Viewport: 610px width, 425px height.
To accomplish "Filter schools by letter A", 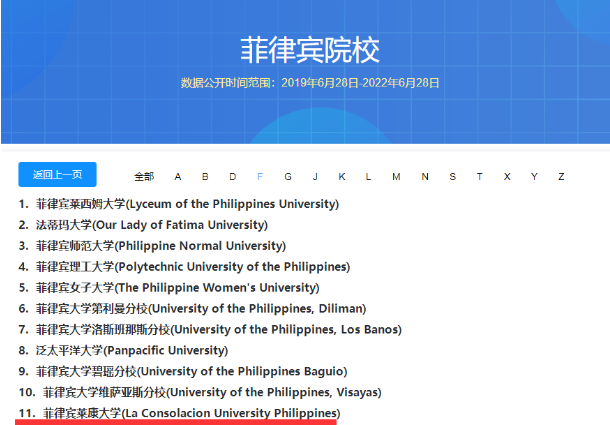I will [x=178, y=177].
